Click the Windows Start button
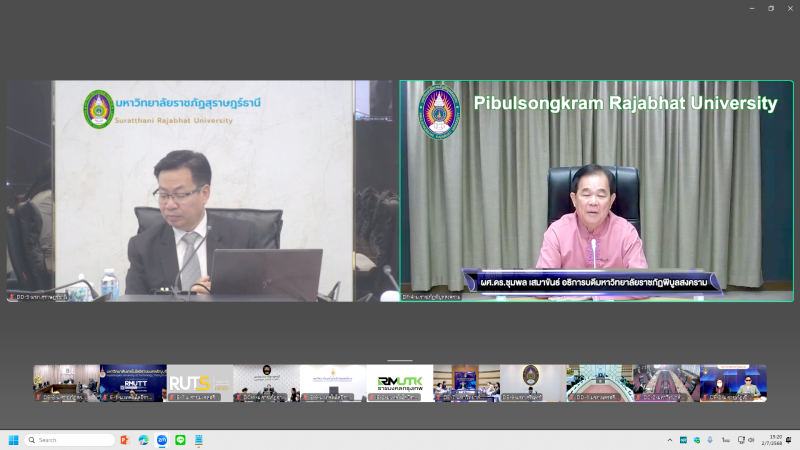 (x=14, y=440)
